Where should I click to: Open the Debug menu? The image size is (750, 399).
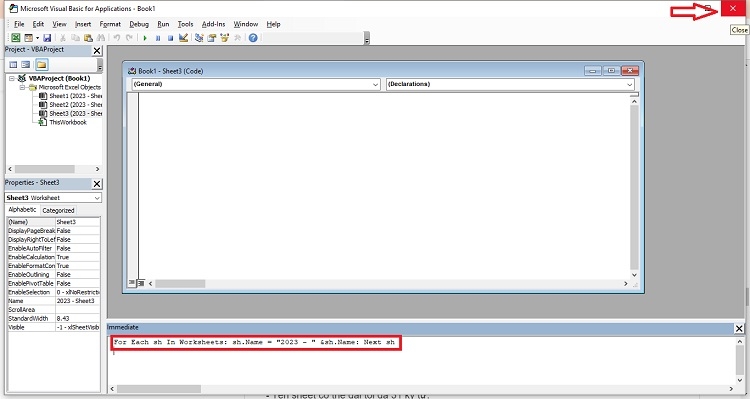[139, 24]
